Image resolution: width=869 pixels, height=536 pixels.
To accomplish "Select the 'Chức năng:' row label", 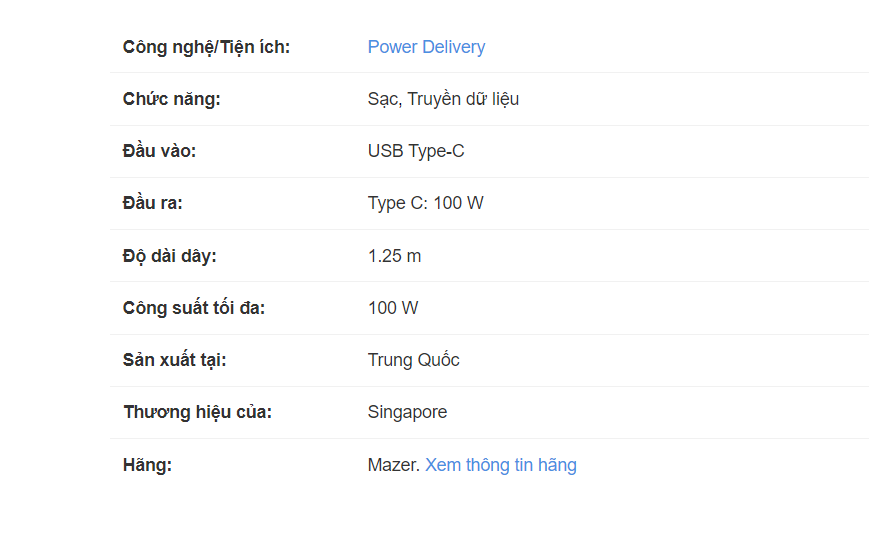I will point(171,99).
